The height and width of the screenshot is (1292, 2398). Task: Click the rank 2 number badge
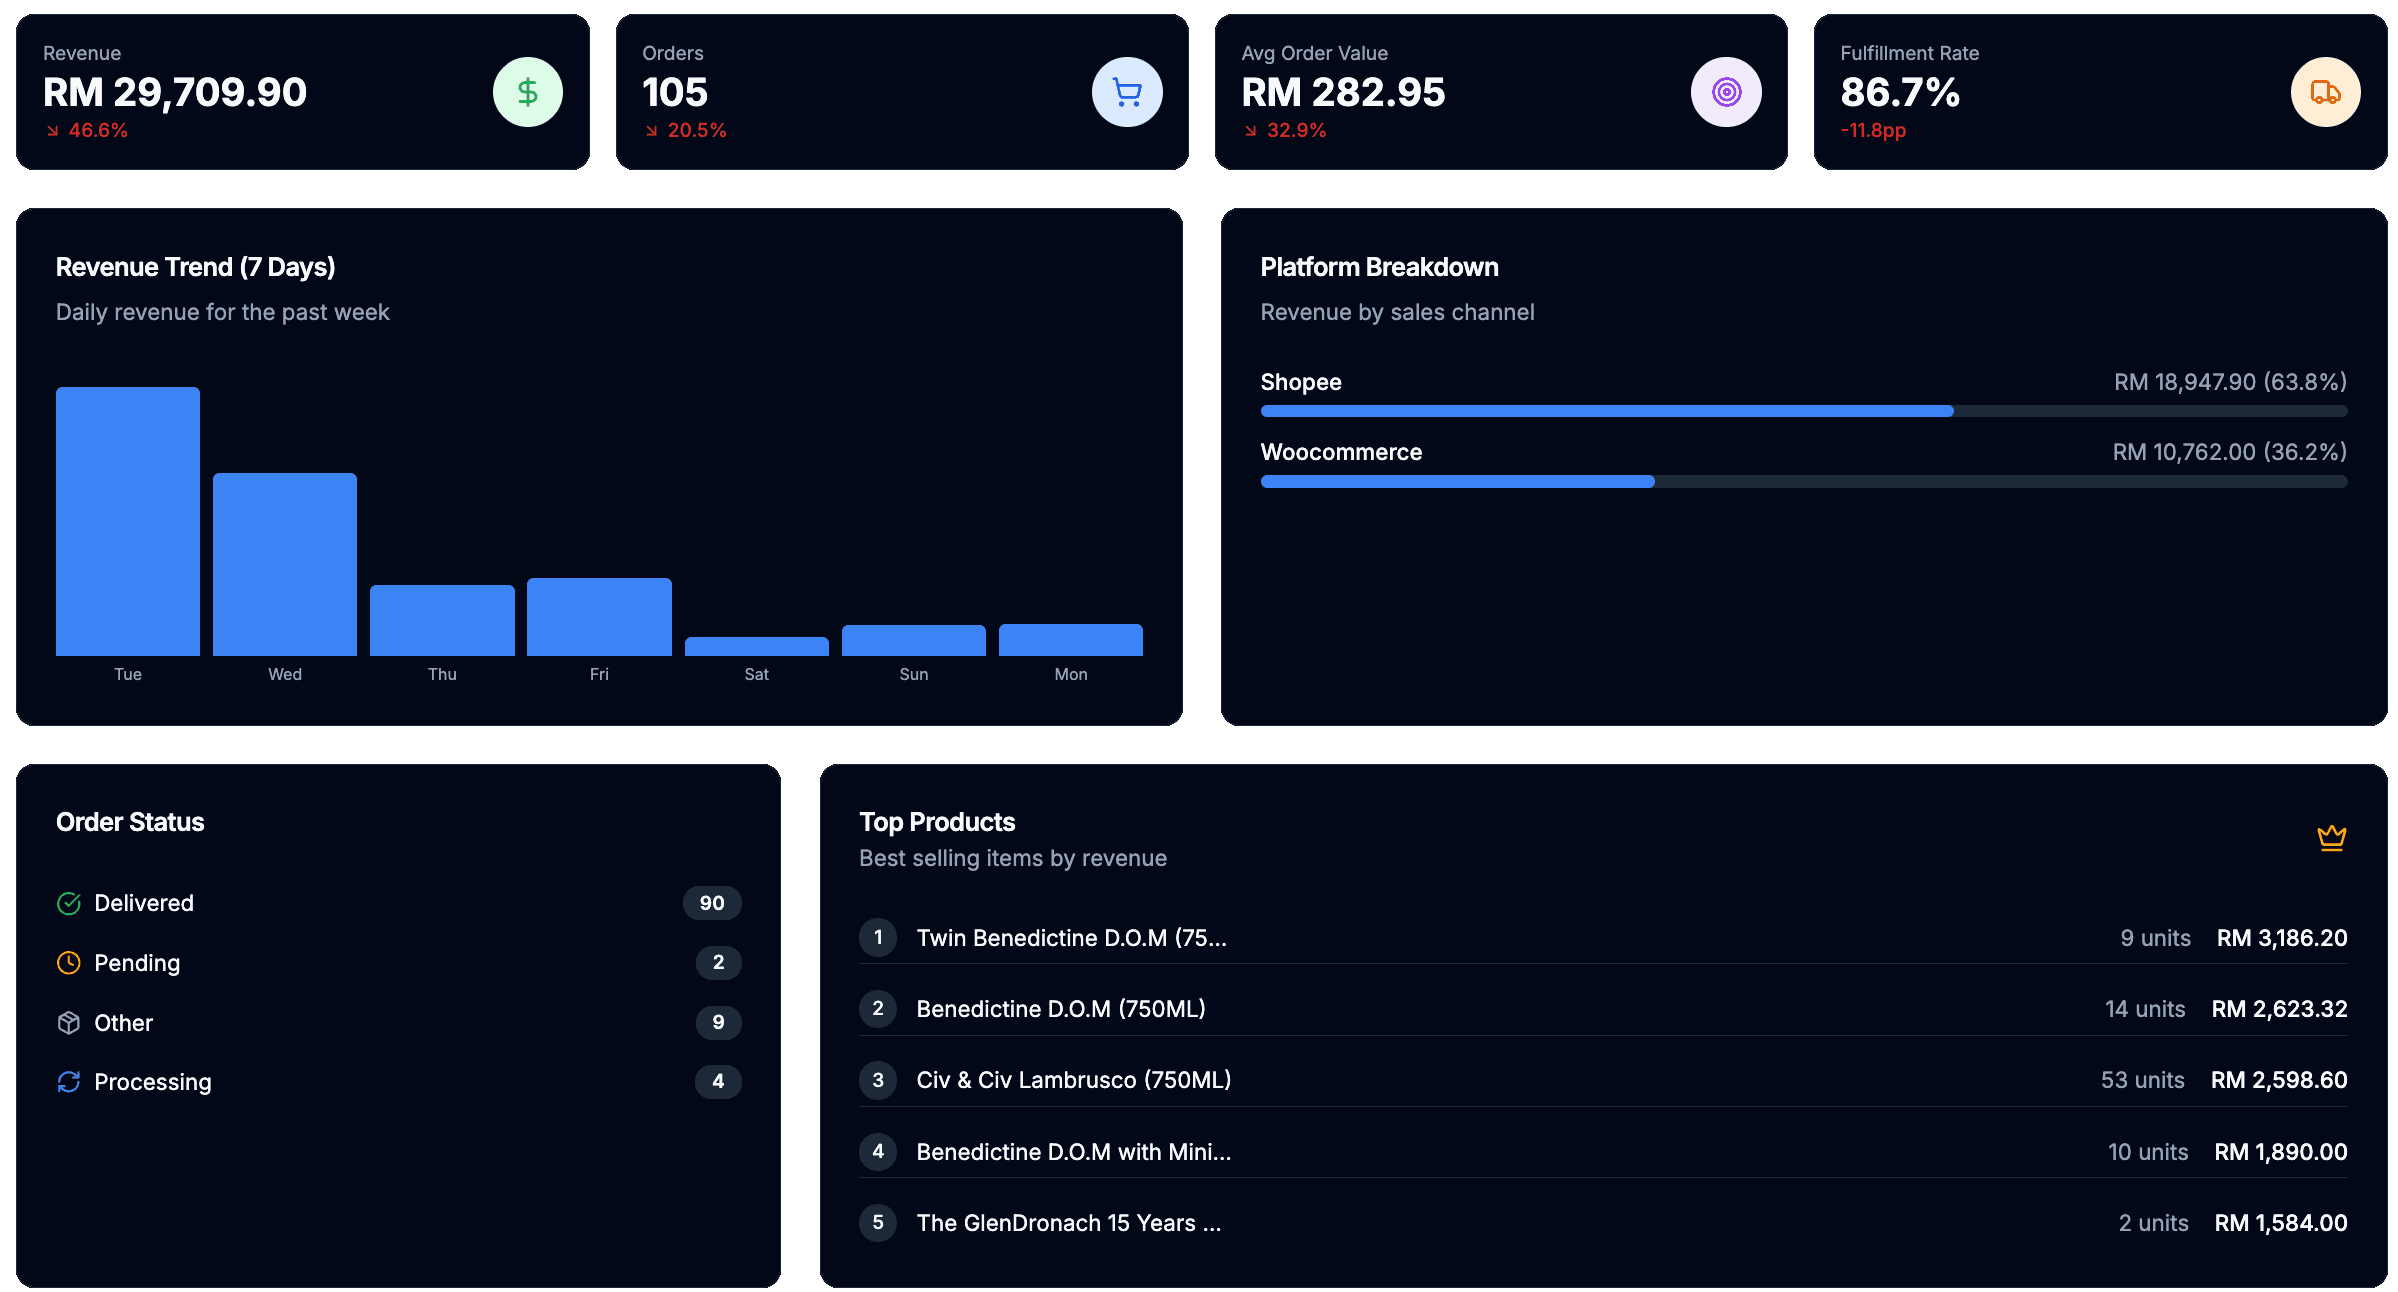click(878, 1008)
